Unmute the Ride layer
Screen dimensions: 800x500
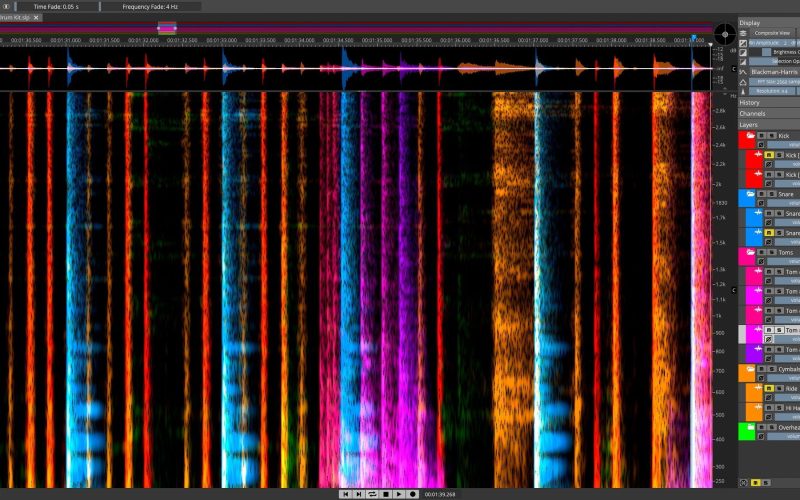pos(769,388)
